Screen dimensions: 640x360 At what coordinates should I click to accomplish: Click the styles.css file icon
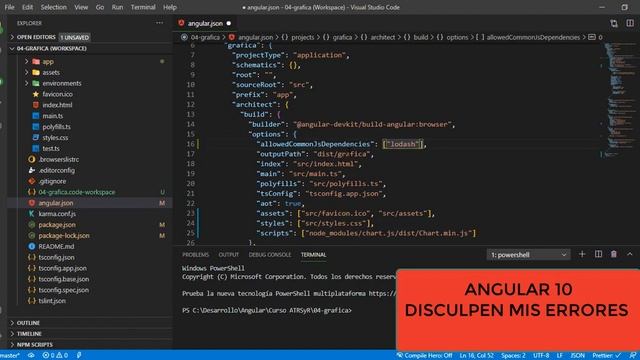(36, 138)
